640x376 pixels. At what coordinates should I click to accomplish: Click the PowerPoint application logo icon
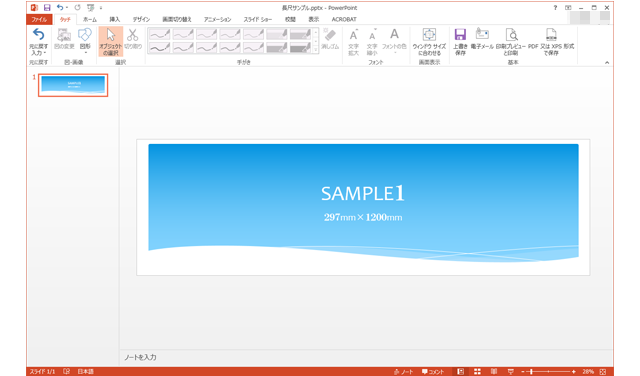[34, 7]
